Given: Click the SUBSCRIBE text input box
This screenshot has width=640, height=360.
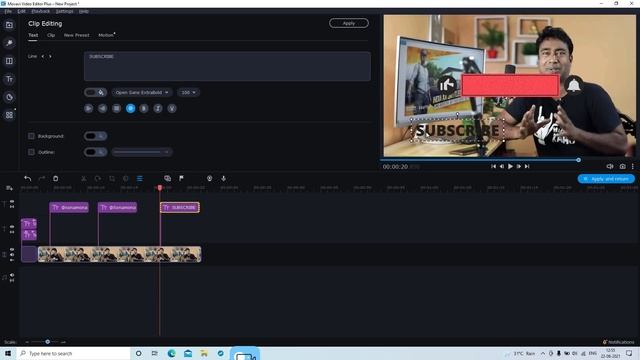Looking at the screenshot, I should click(227, 66).
